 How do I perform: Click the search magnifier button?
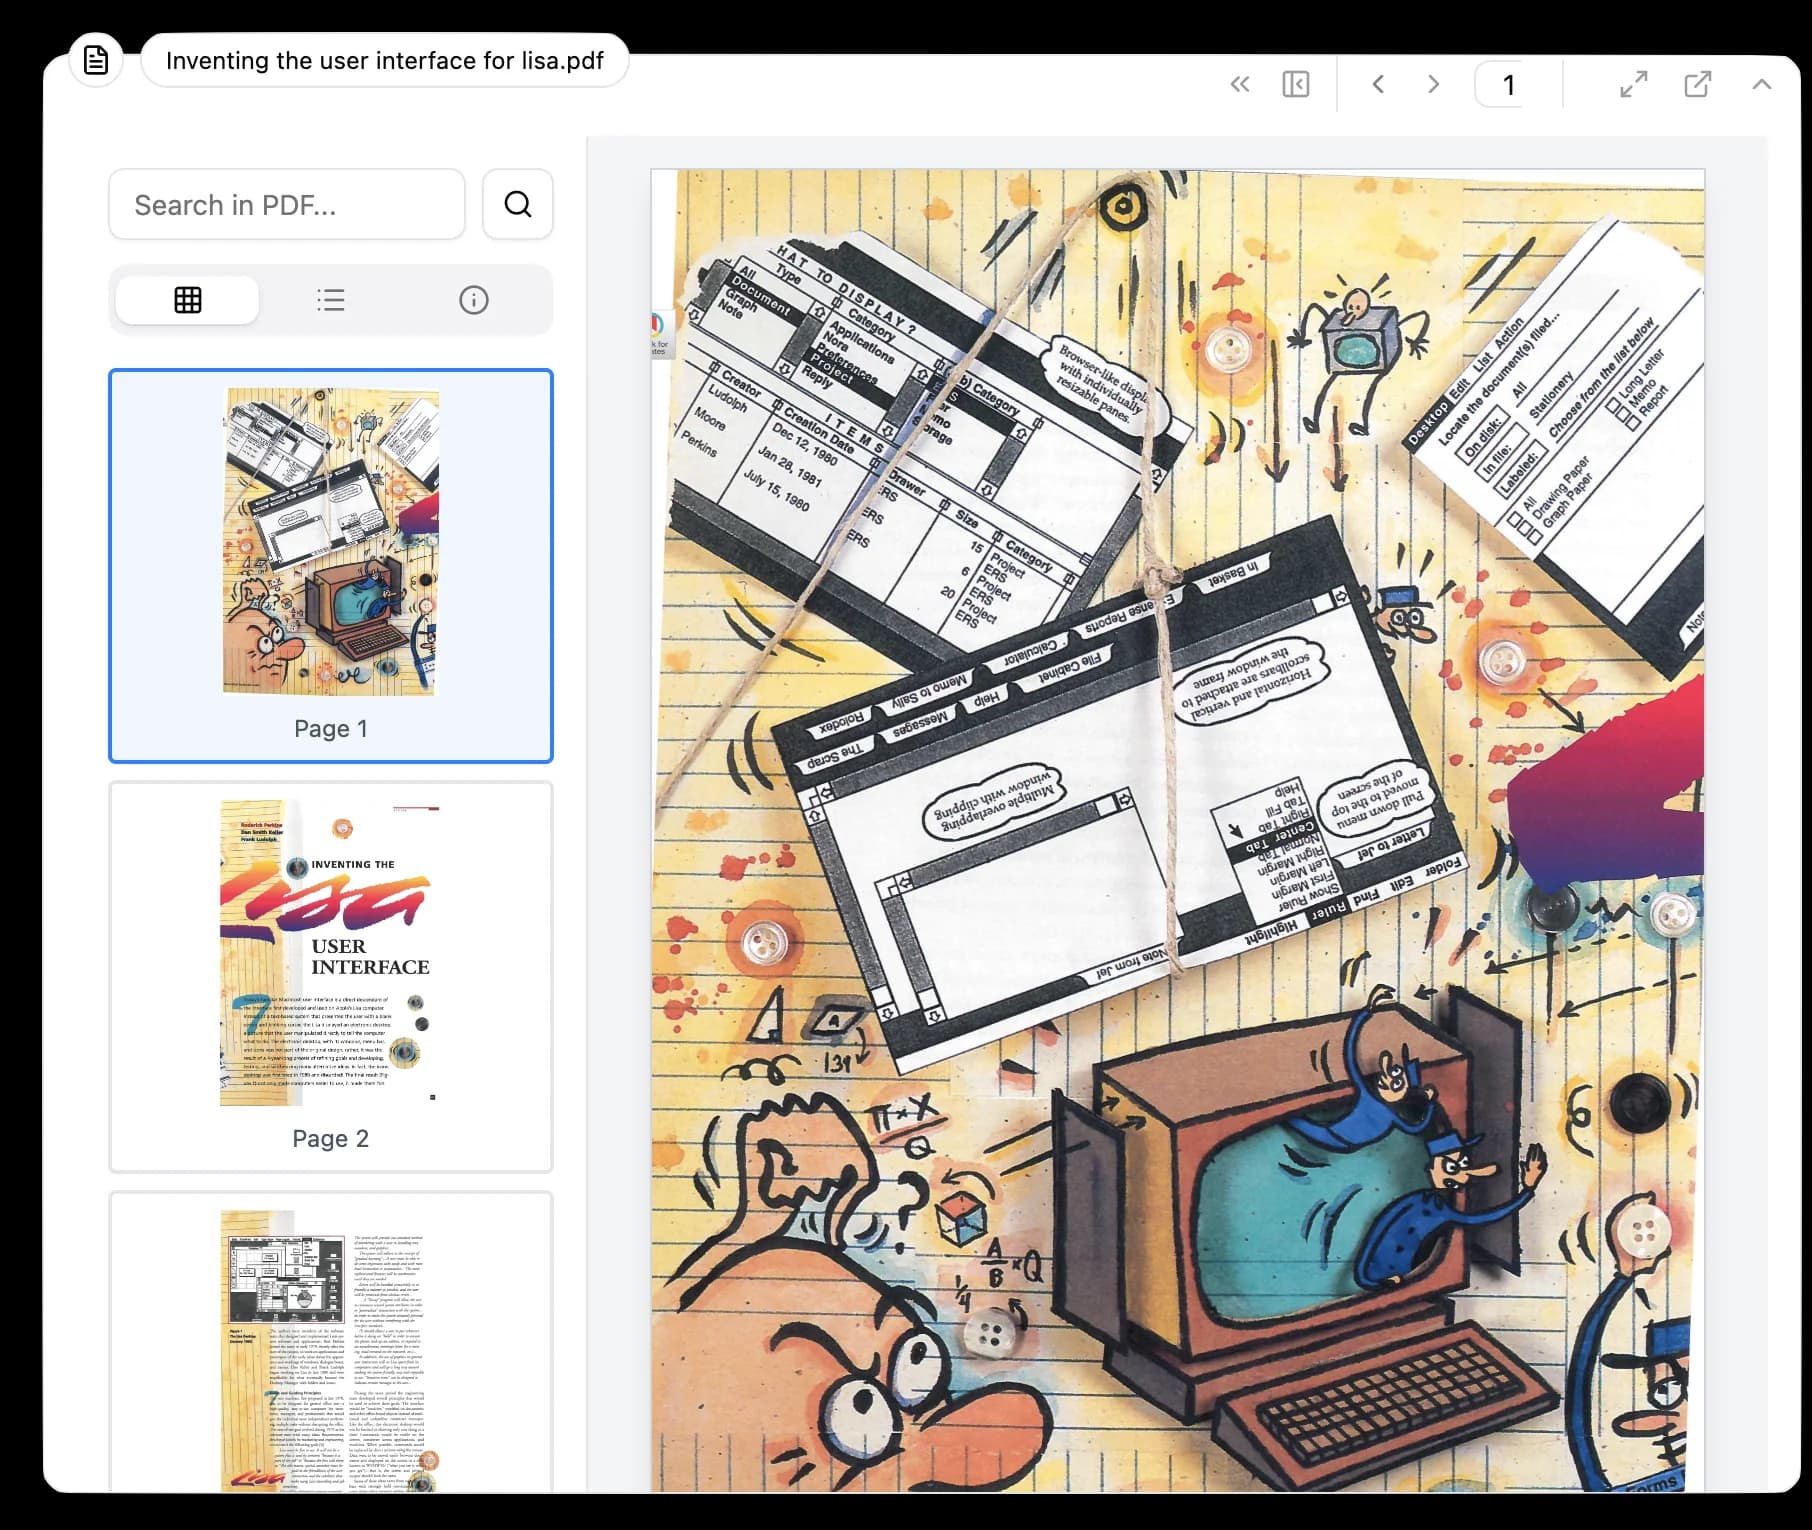(x=518, y=204)
